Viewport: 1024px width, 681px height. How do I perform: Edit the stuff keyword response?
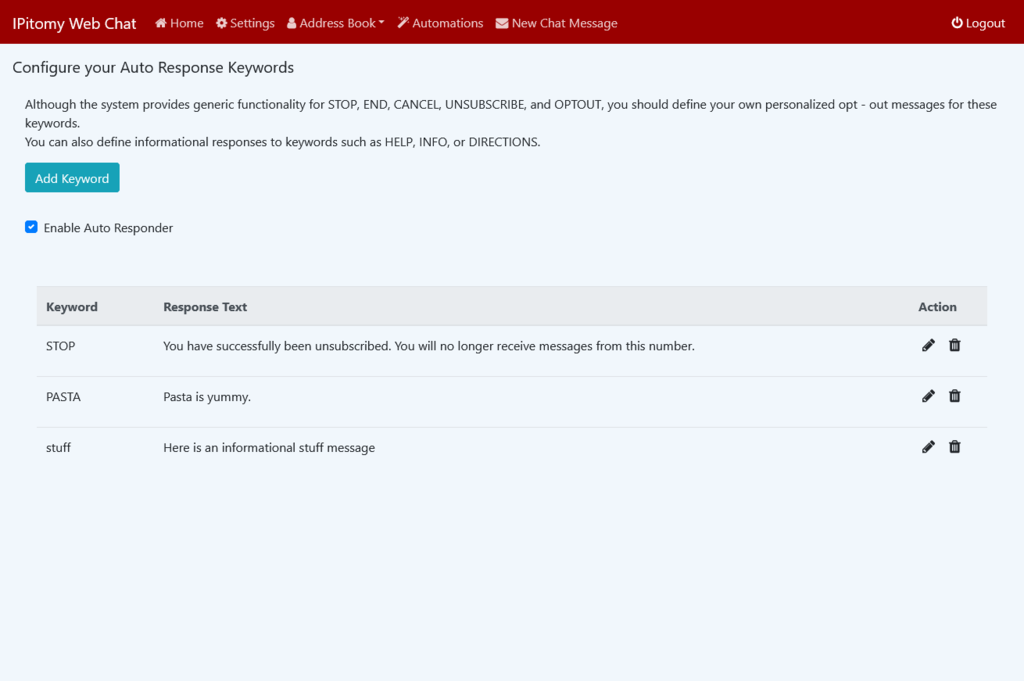[x=928, y=447]
